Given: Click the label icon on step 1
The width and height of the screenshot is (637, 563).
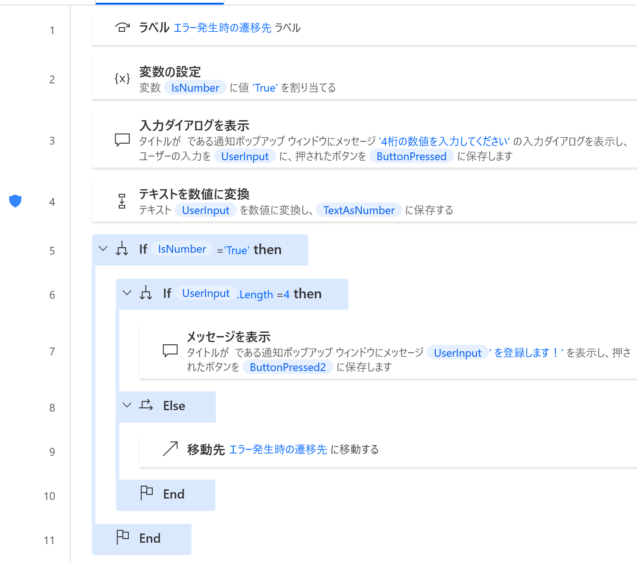Looking at the screenshot, I should pyautogui.click(x=122, y=28).
